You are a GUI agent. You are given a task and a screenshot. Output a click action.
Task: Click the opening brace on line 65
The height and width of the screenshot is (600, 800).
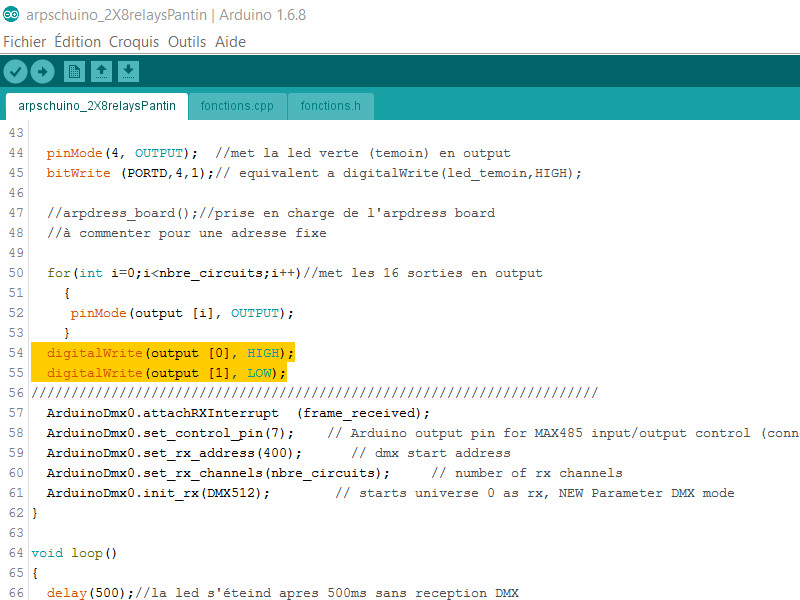[35, 573]
